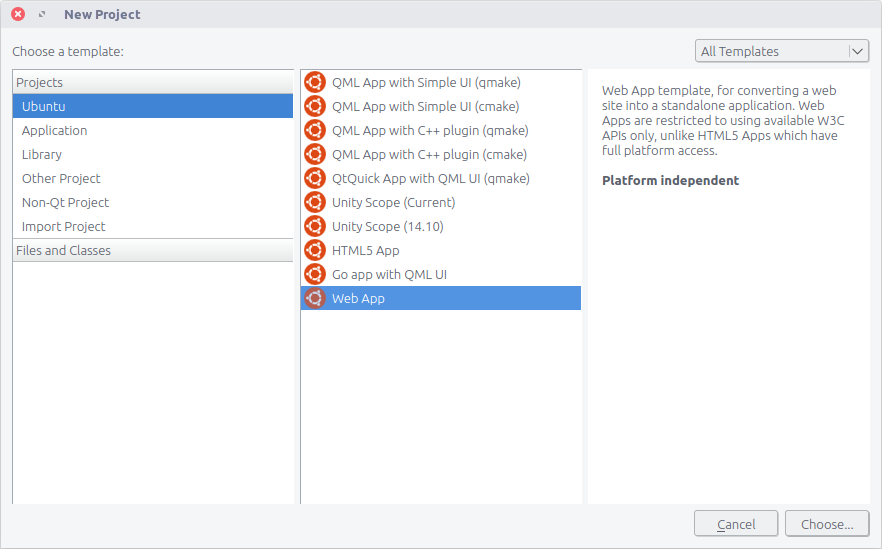
Task: Click the Ubuntu icon next to HTML5 App
Action: pyautogui.click(x=315, y=250)
